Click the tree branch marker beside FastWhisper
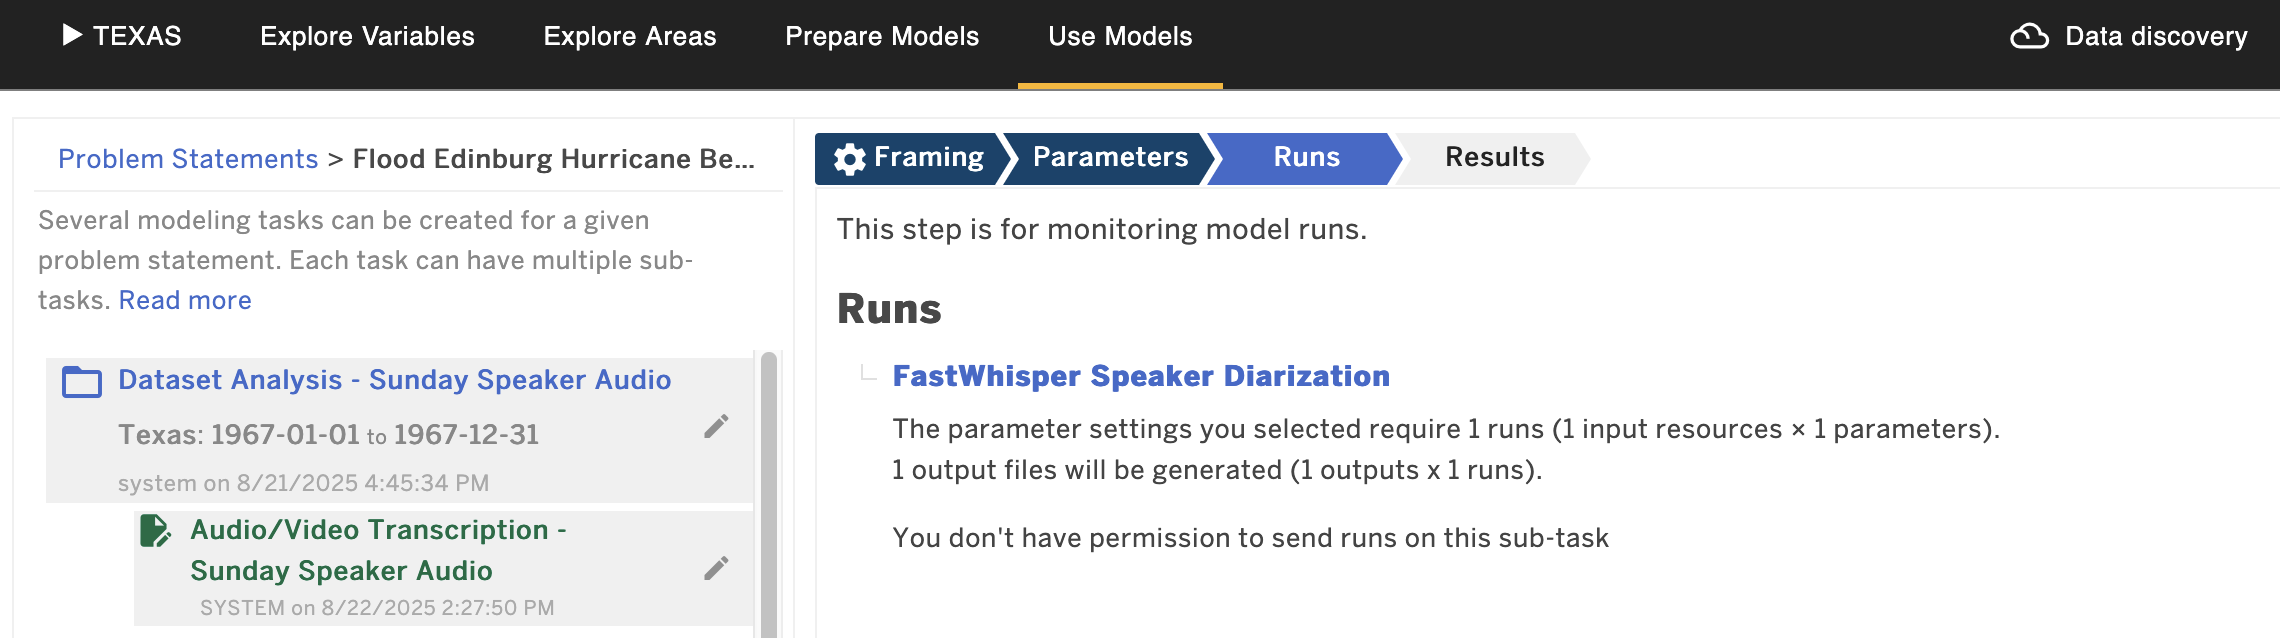2280x638 pixels. coord(868,373)
